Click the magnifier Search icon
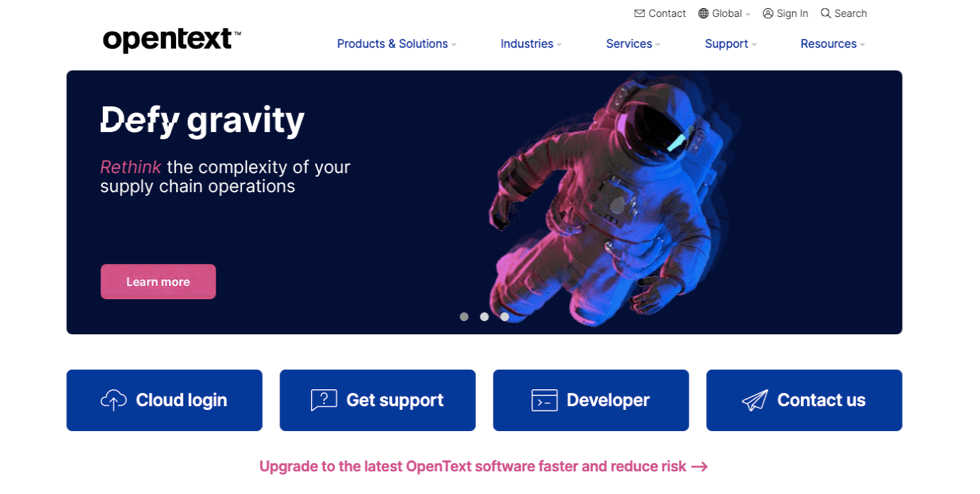 pyautogui.click(x=826, y=13)
